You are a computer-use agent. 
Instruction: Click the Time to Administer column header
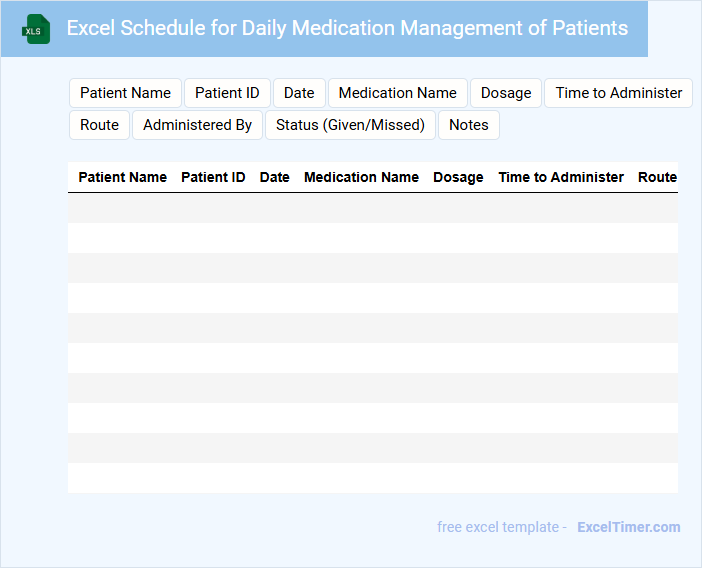tap(561, 177)
